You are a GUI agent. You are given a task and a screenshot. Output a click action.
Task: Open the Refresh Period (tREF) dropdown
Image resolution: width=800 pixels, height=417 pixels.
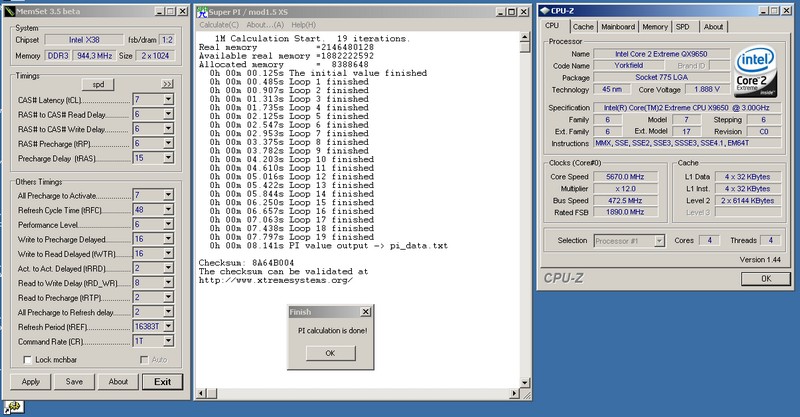168,326
